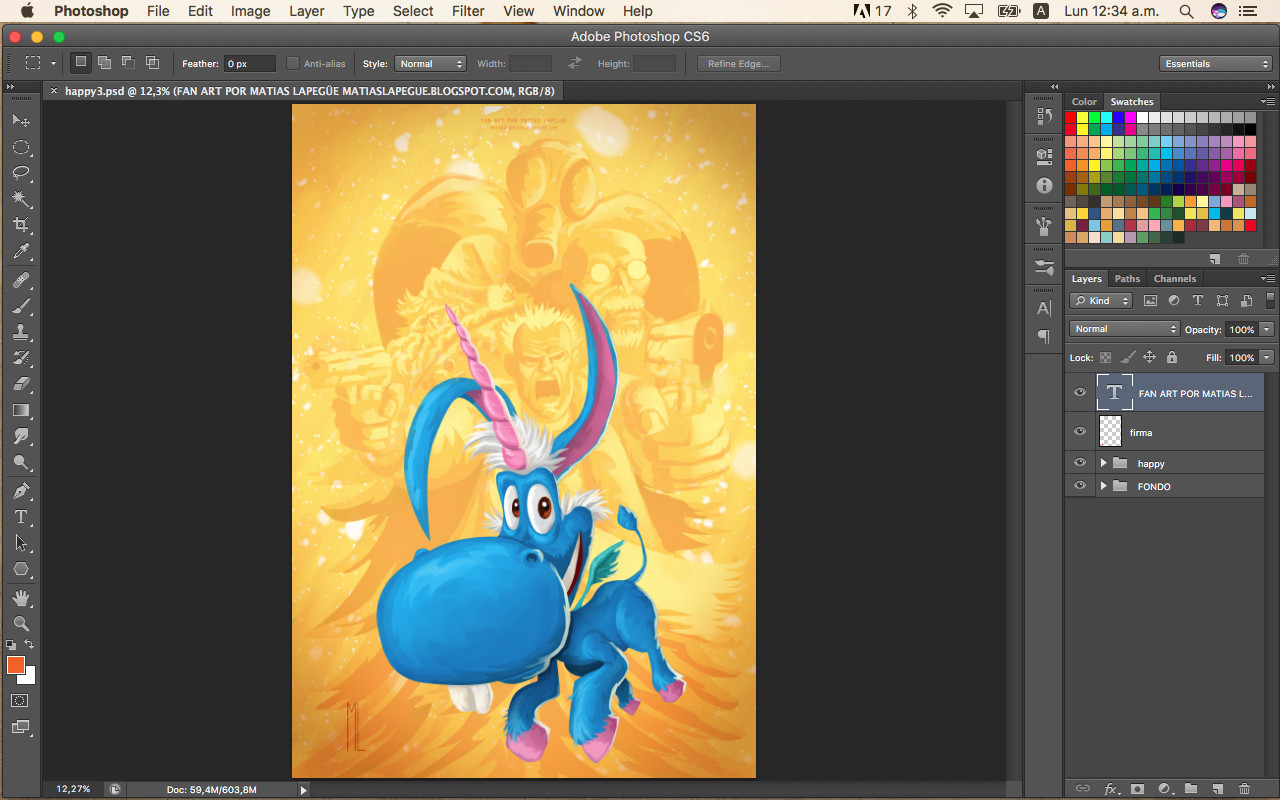Image resolution: width=1280 pixels, height=800 pixels.
Task: Hide the FONDO group visibility
Action: click(1080, 486)
